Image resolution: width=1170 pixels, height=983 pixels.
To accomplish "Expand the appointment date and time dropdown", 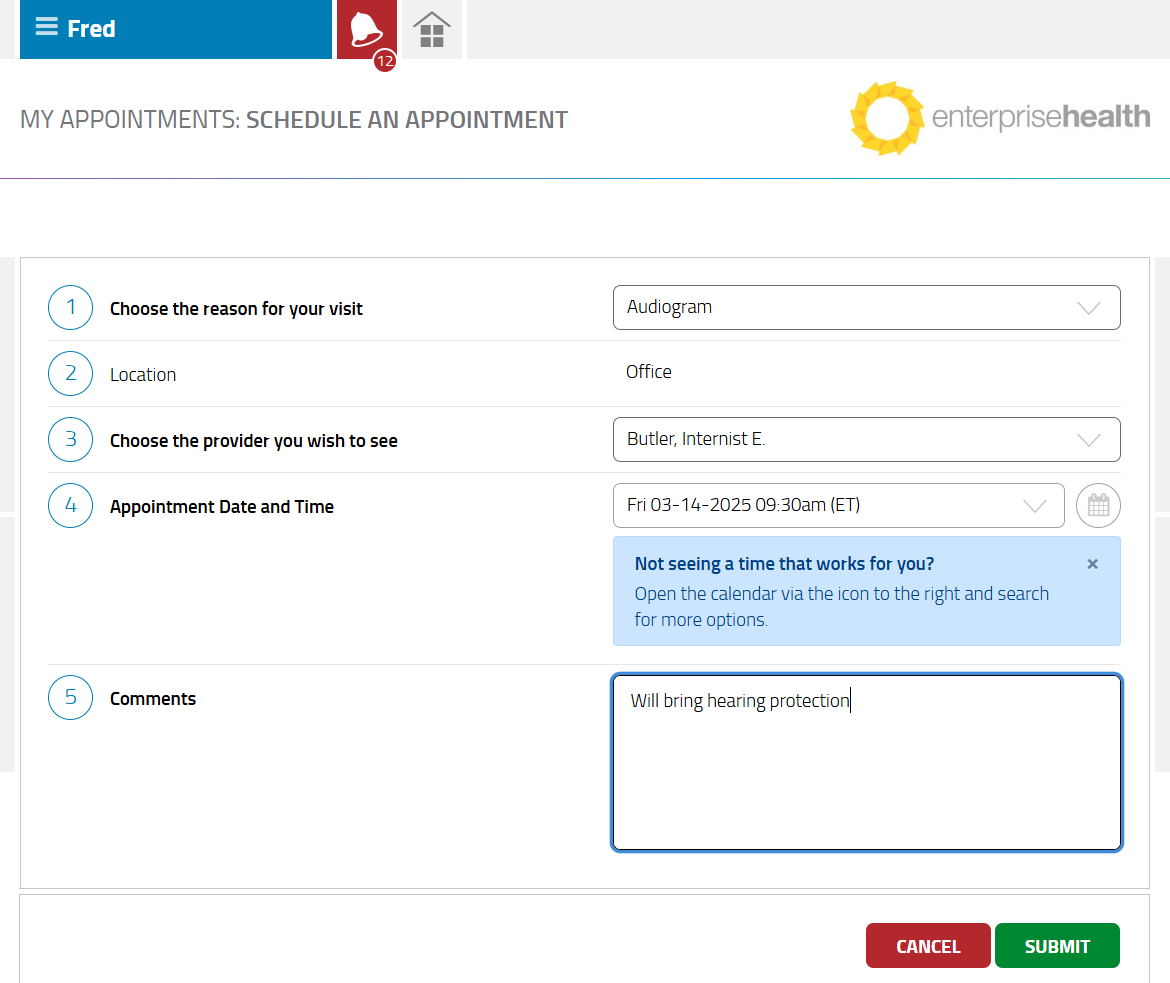I will click(x=838, y=506).
